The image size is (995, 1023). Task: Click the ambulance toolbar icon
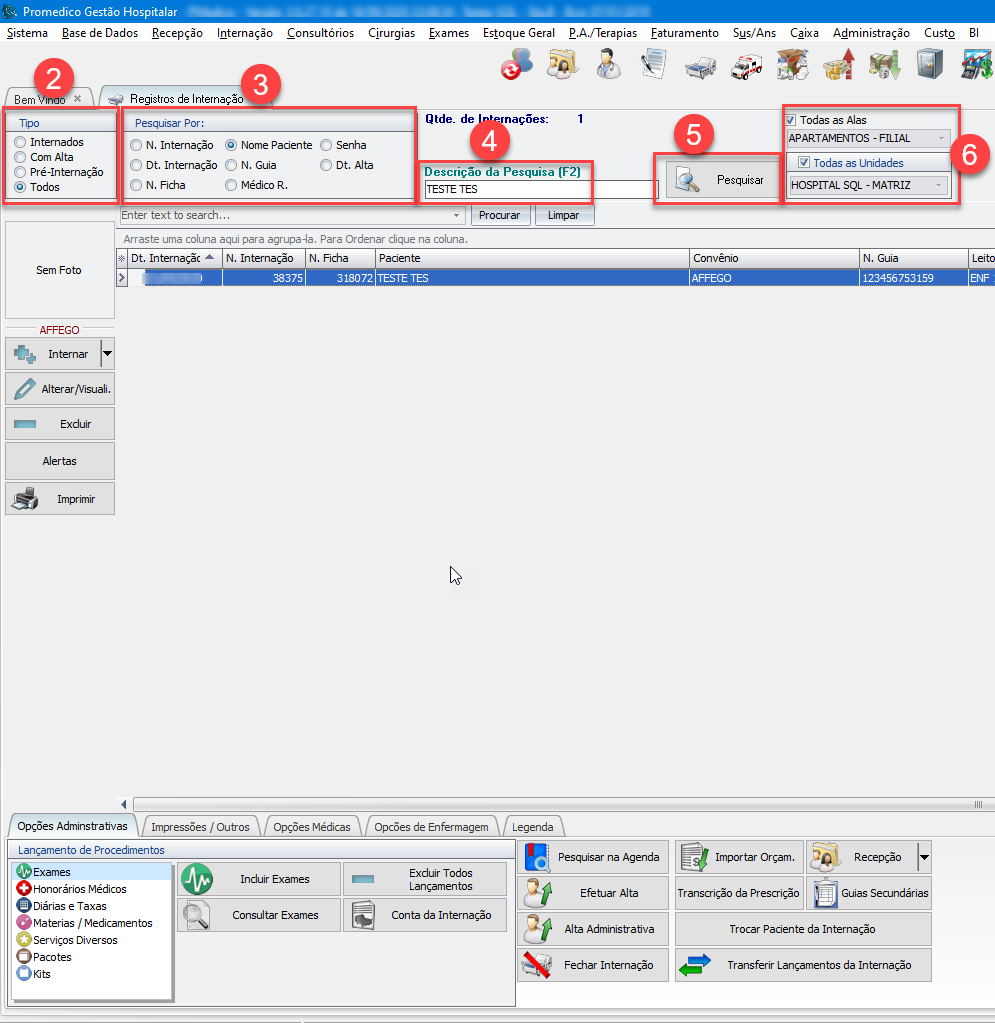coord(747,65)
